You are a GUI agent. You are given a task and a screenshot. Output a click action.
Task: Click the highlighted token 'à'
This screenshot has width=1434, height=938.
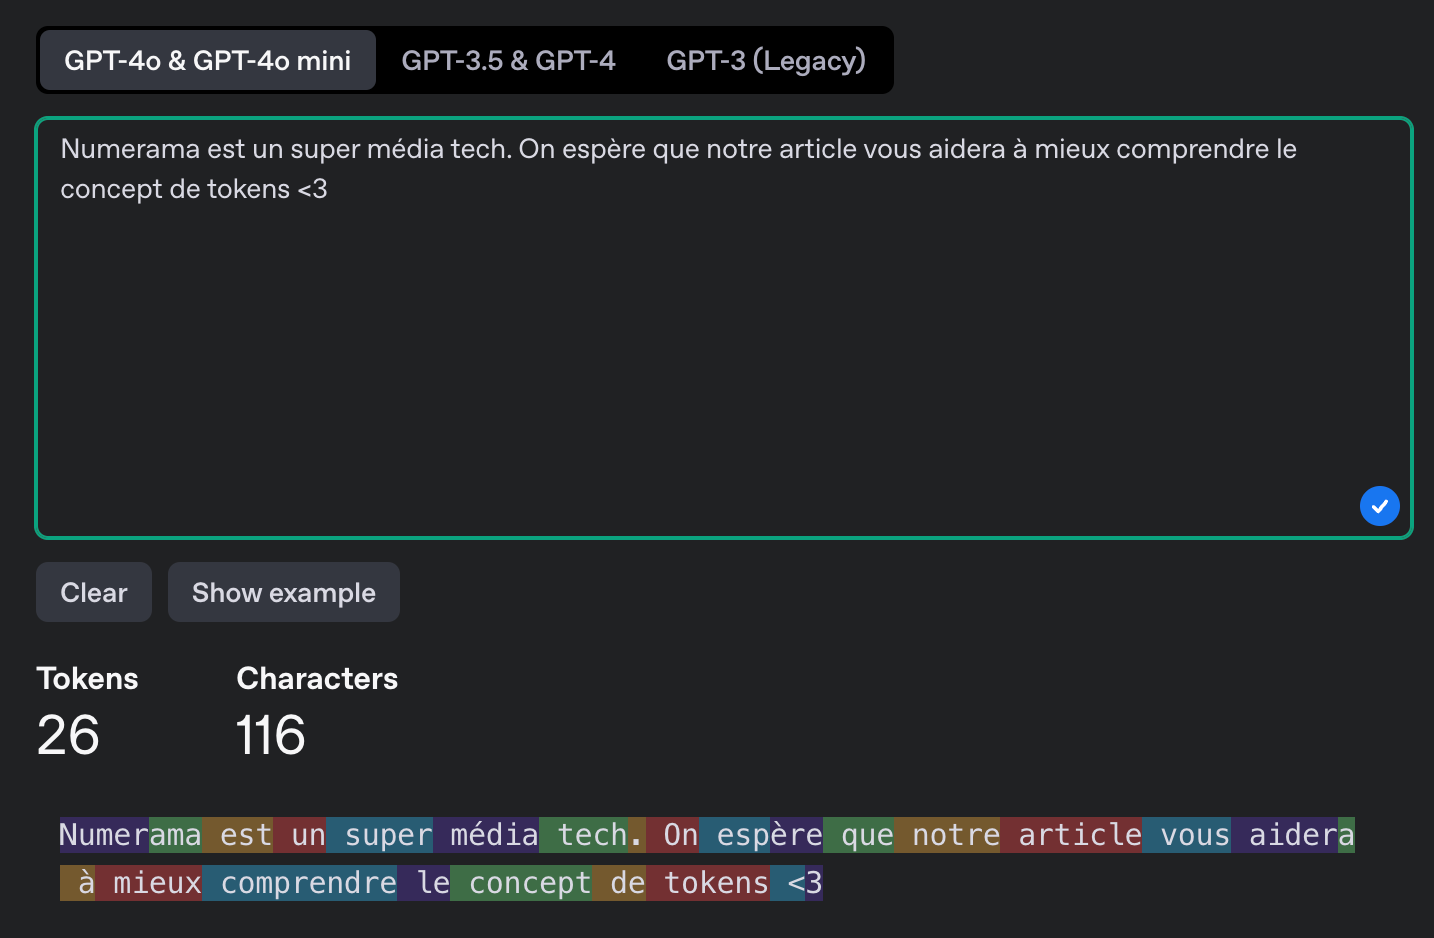[x=78, y=883]
